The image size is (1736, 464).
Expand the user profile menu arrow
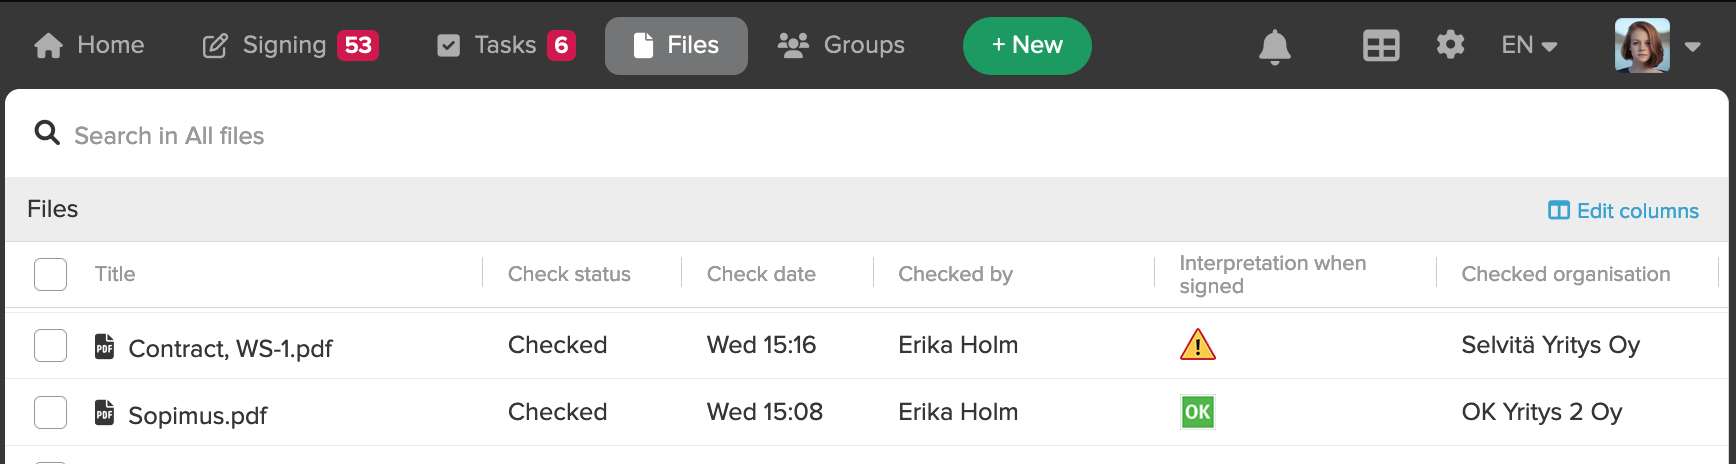1693,46
